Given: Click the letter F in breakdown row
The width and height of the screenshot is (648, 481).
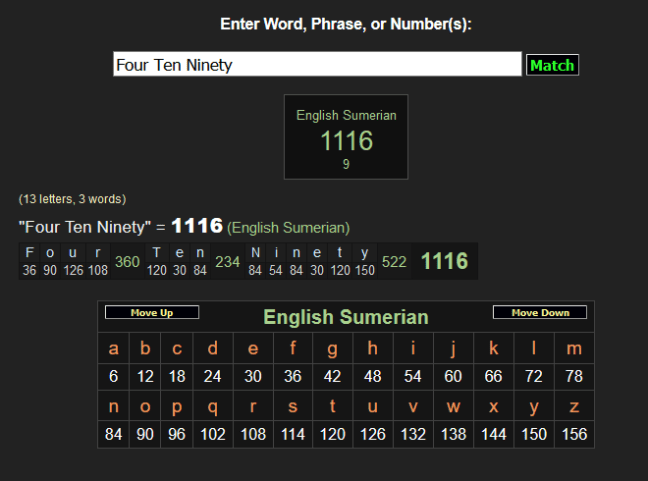Looking at the screenshot, I should click(29, 253).
